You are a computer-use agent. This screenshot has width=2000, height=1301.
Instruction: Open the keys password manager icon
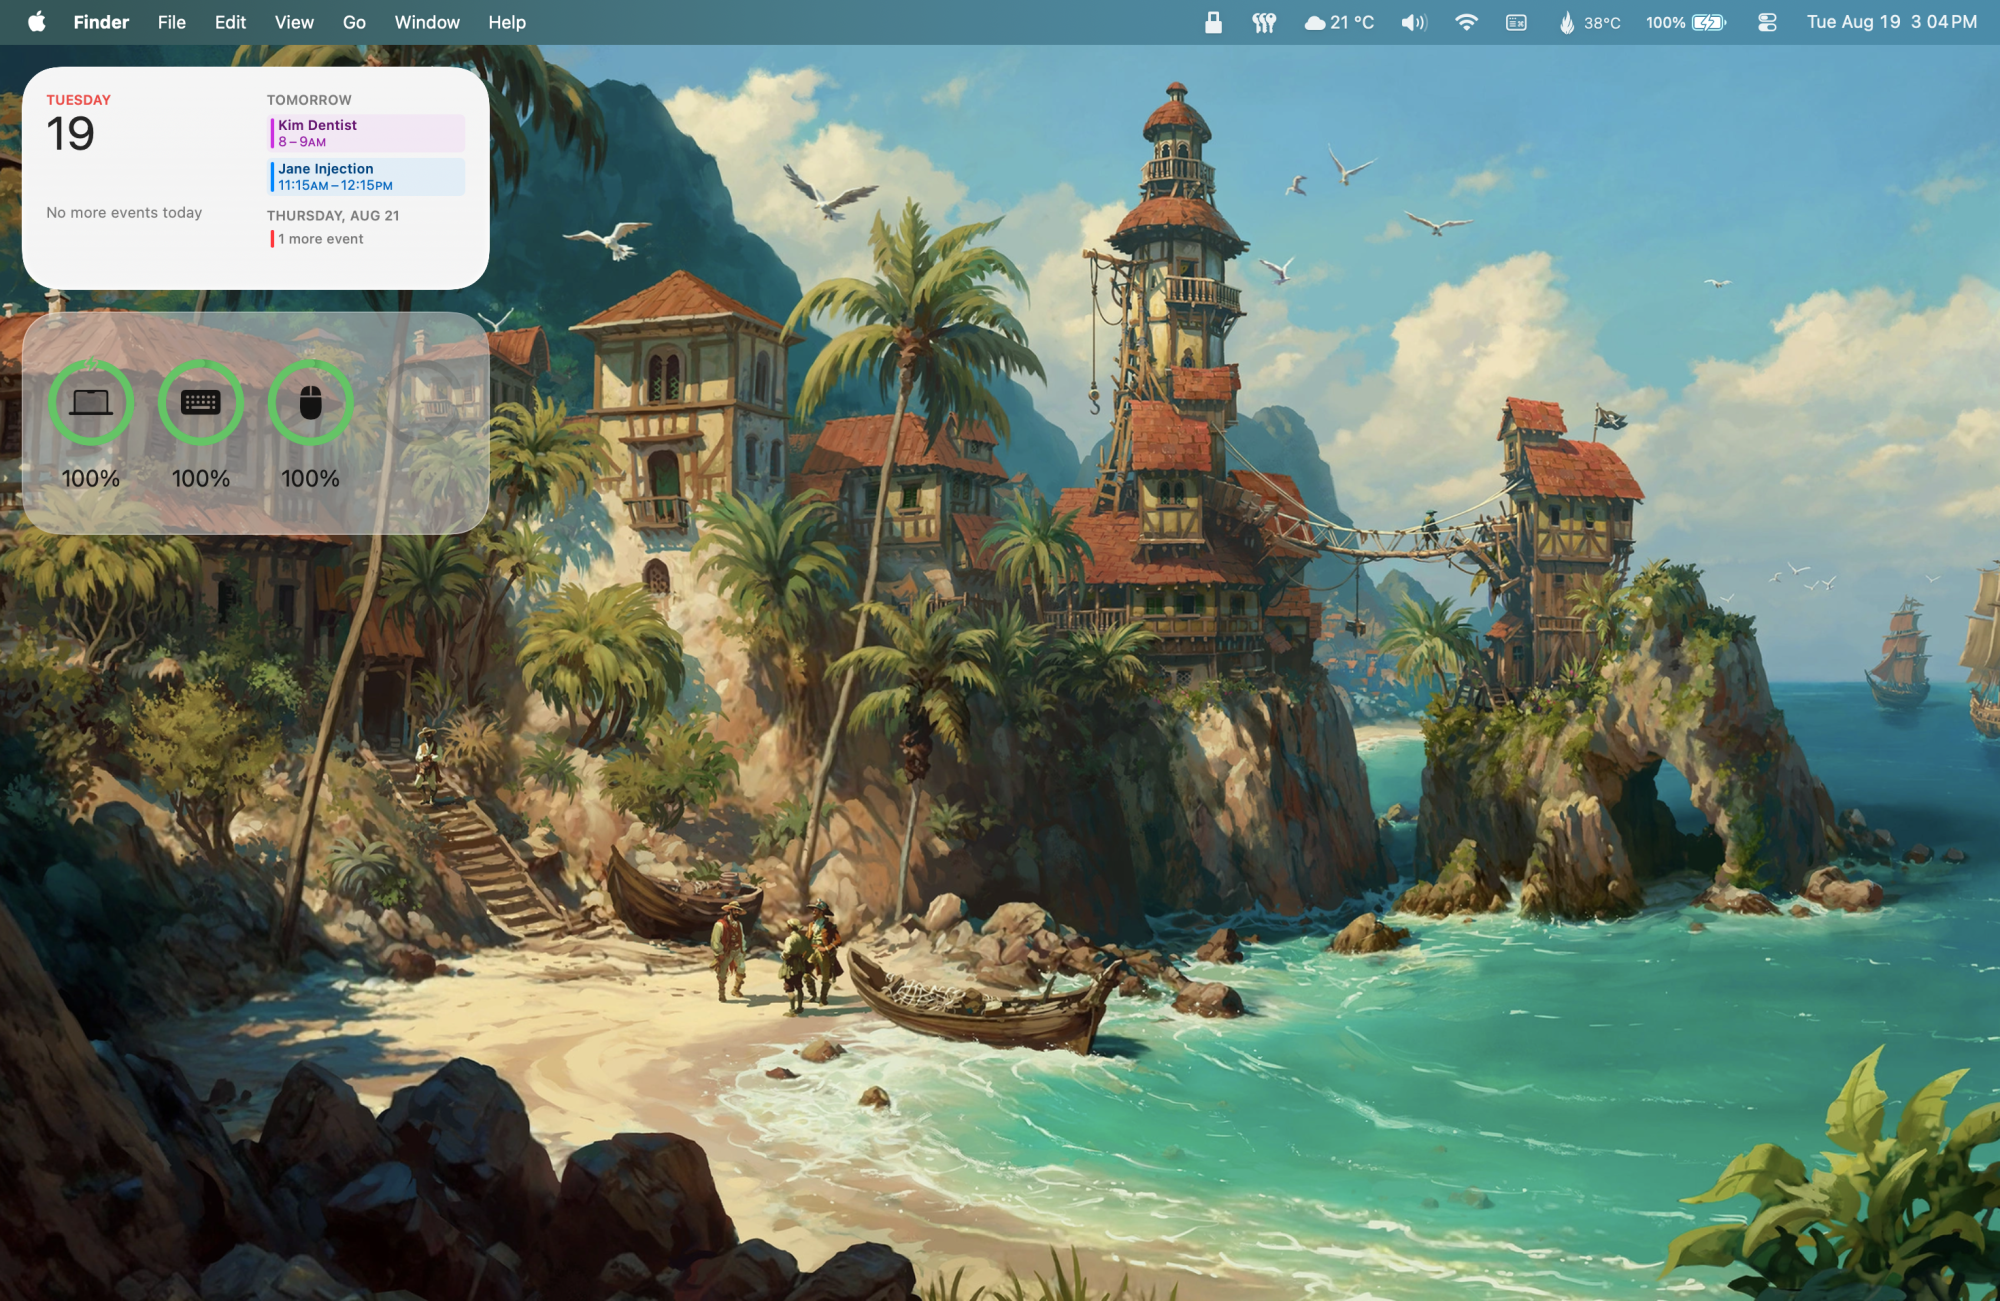pyautogui.click(x=1264, y=22)
